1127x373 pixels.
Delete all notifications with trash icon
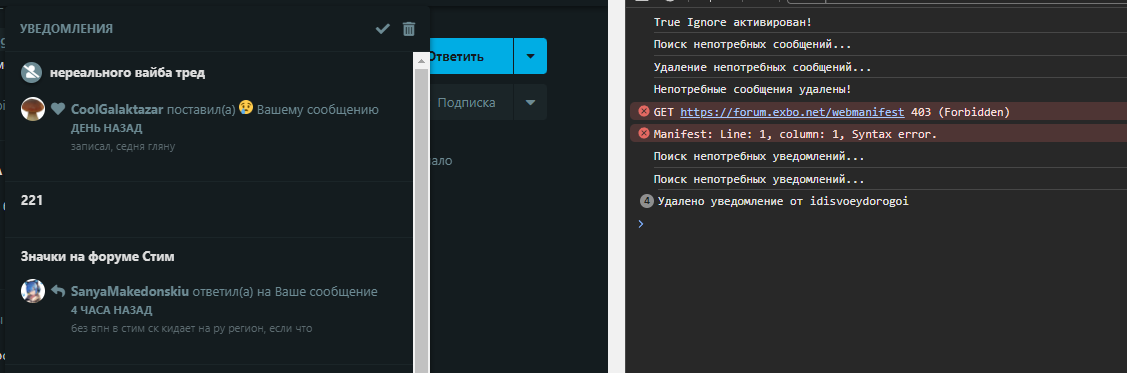coord(409,29)
